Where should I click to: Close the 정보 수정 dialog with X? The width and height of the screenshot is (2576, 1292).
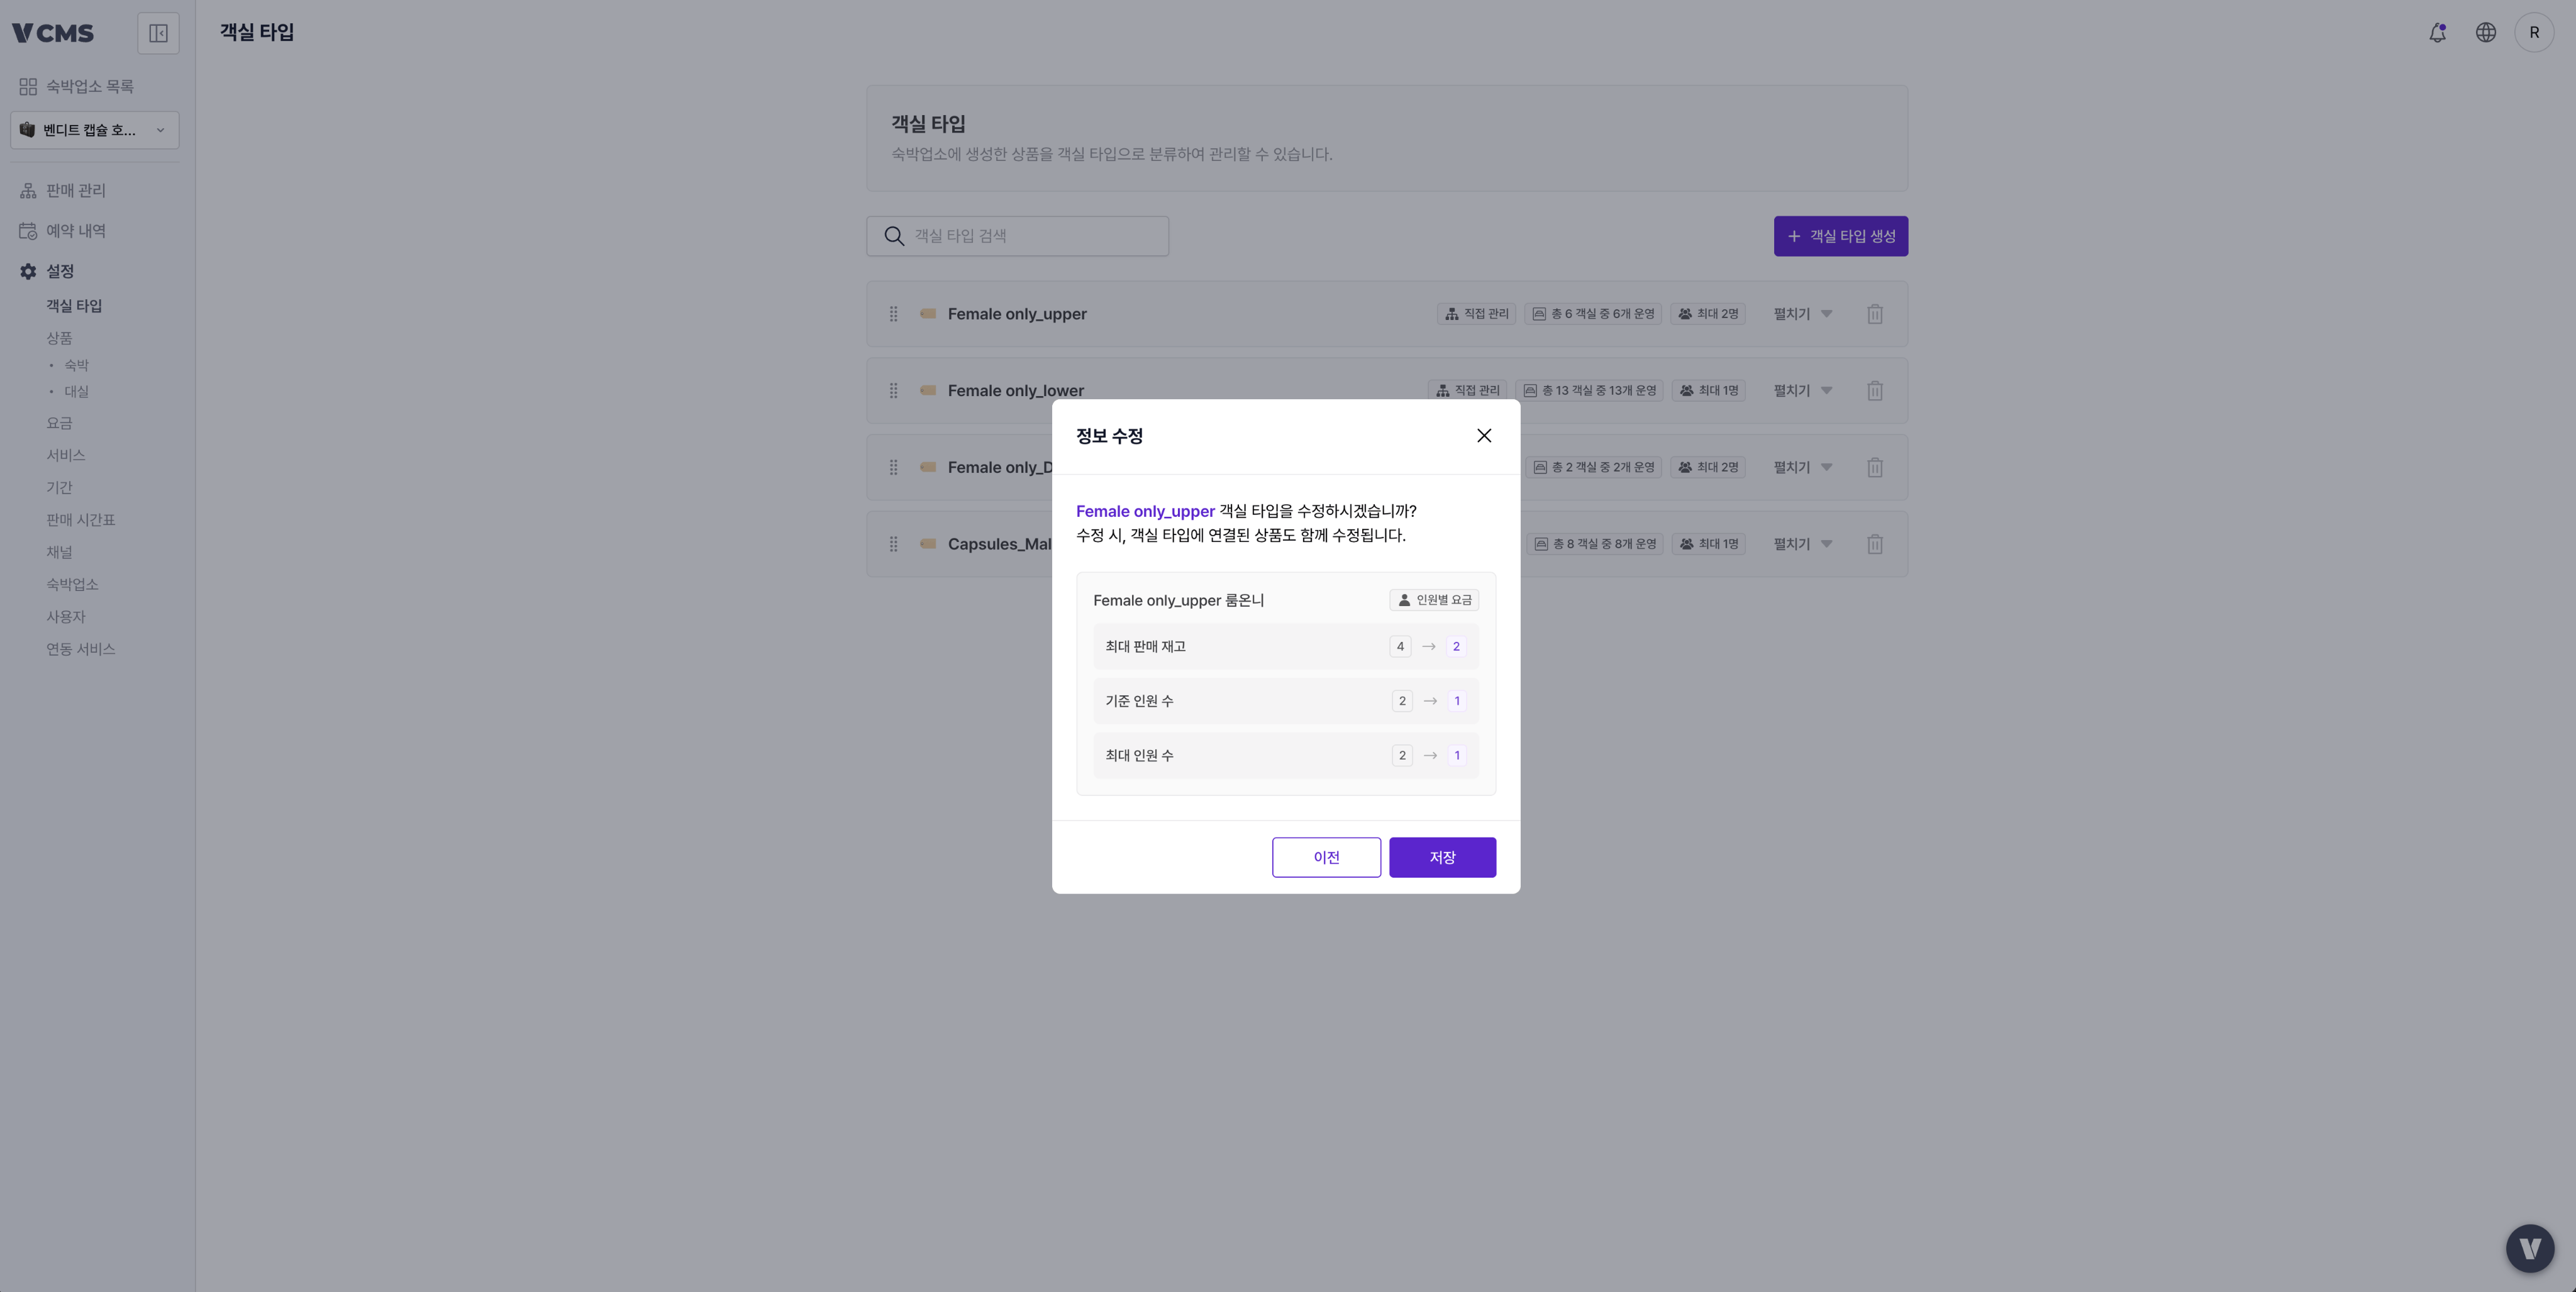coord(1484,436)
